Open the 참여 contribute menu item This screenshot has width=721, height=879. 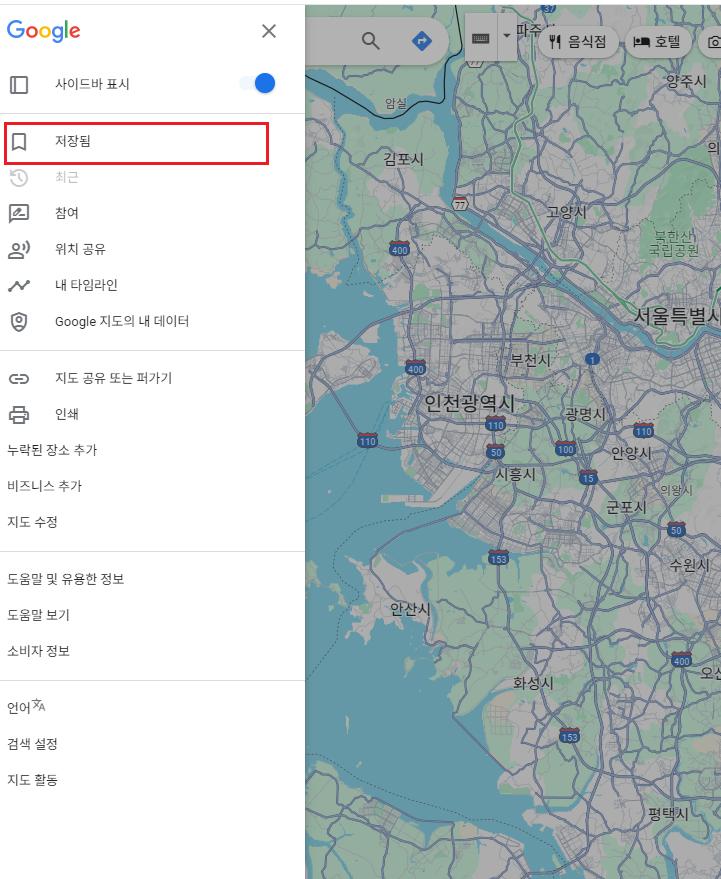151,213
